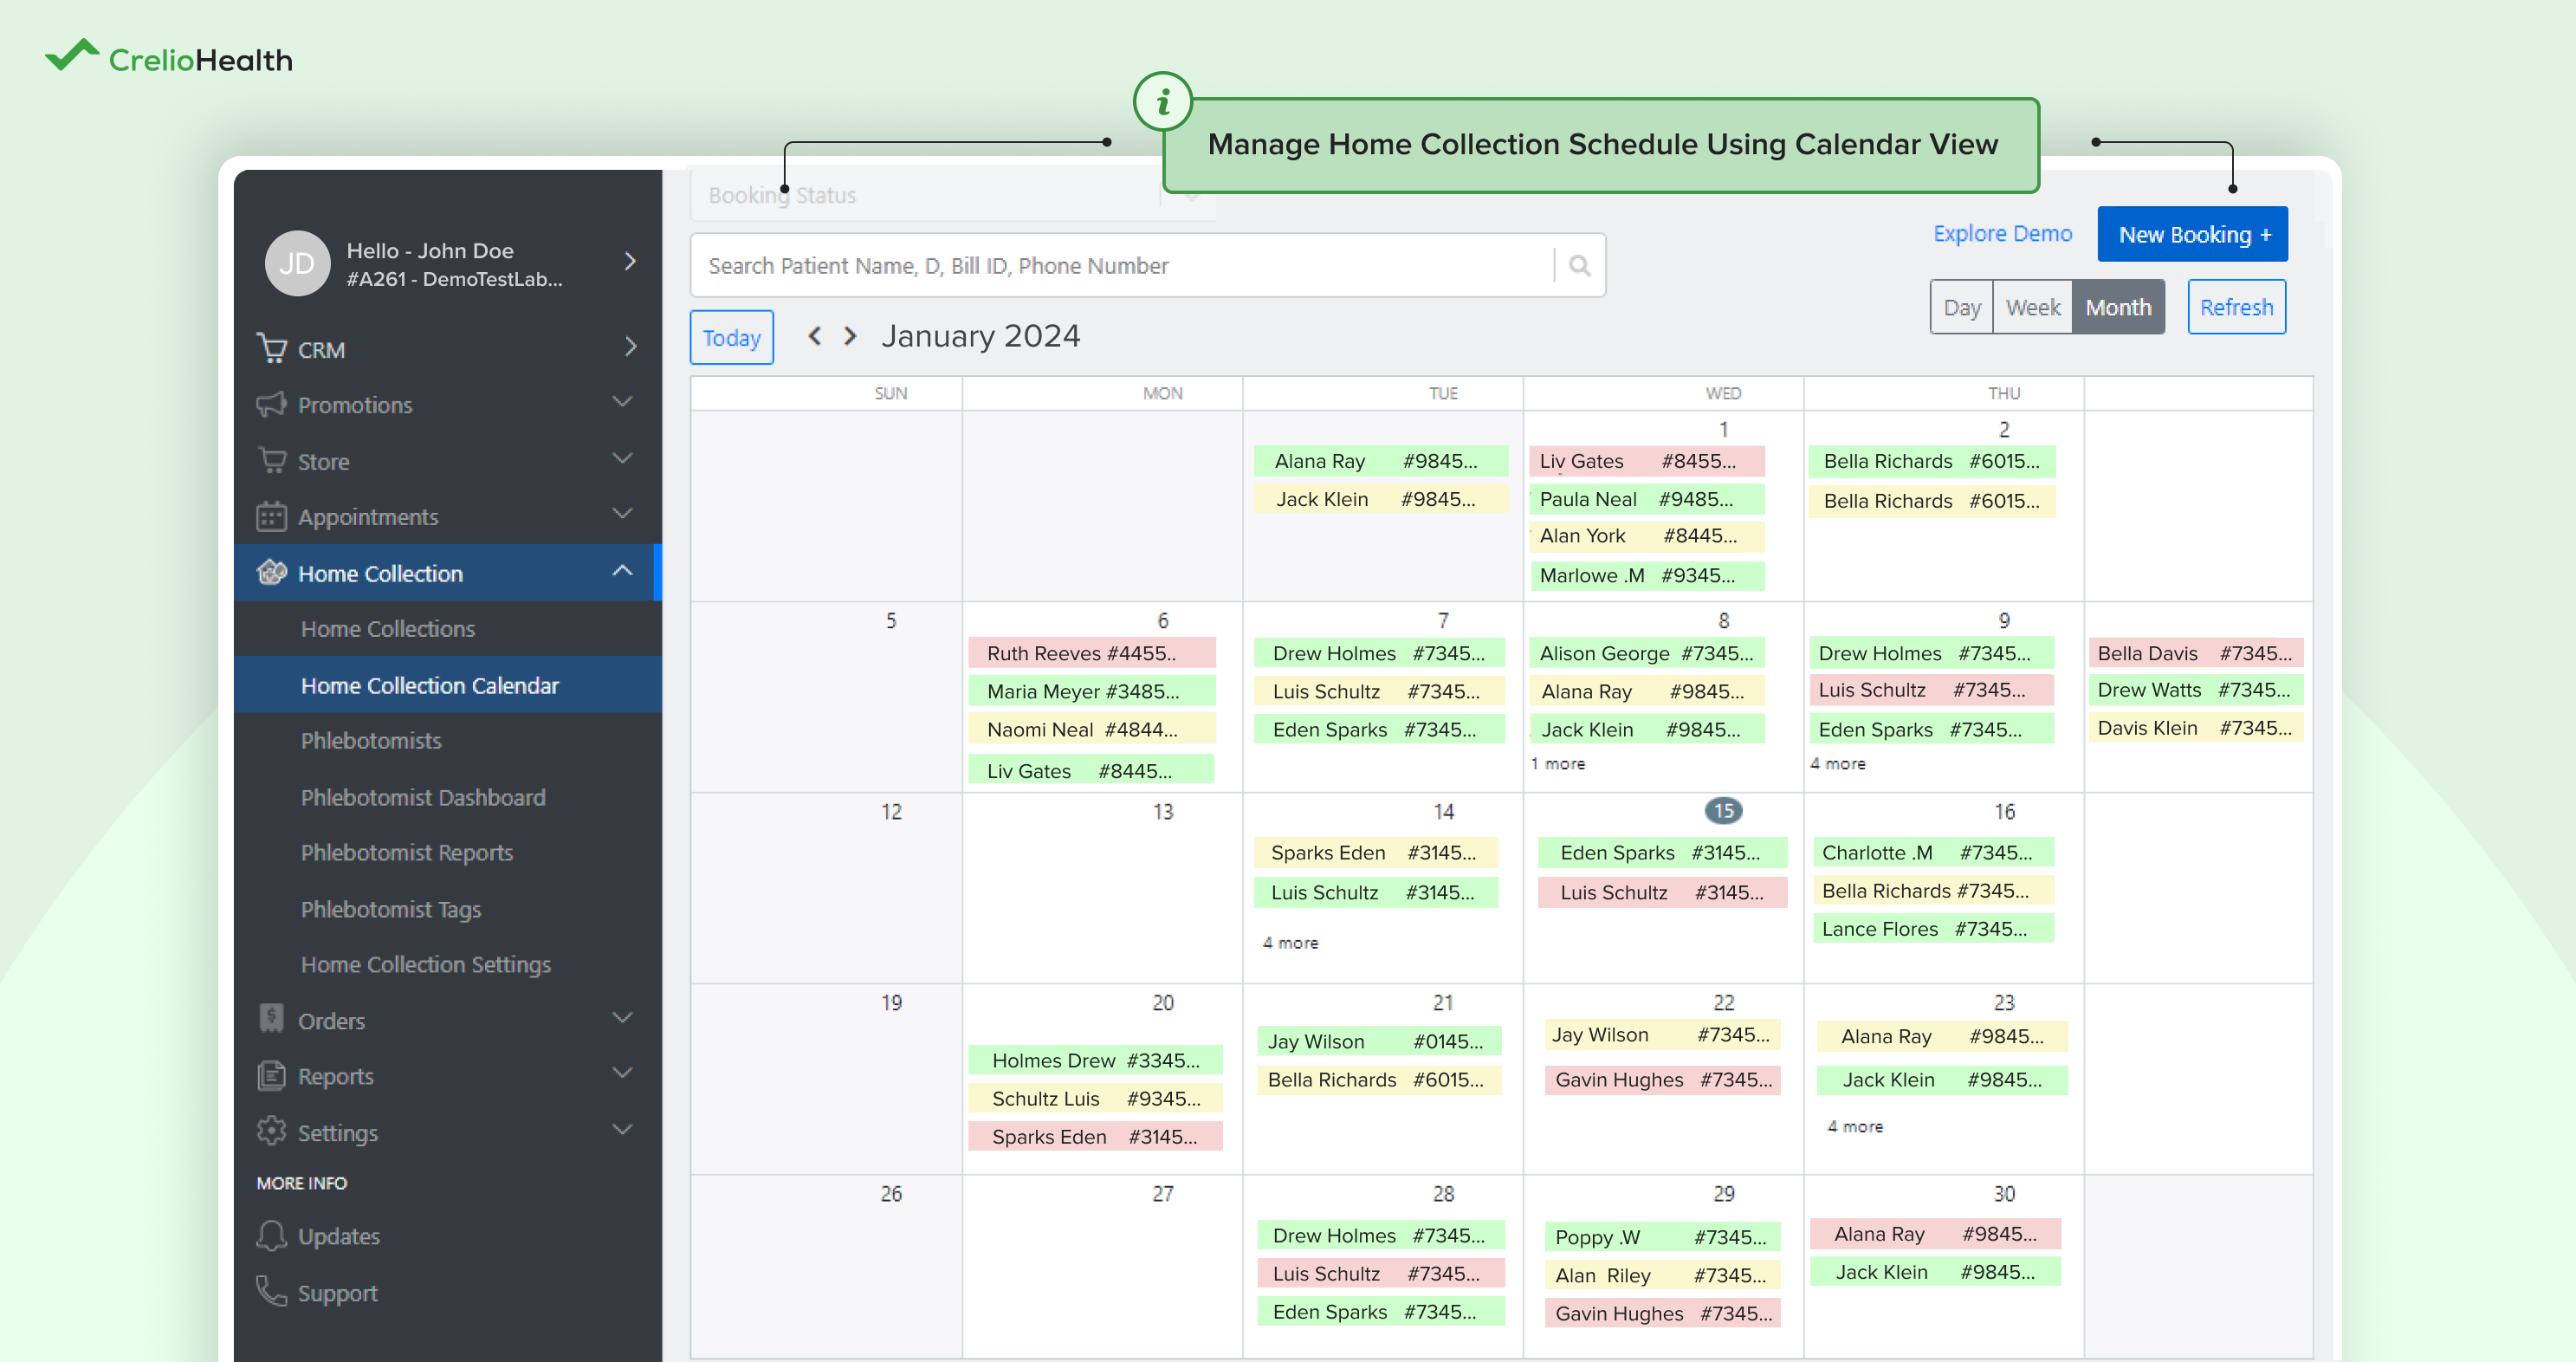Click Today to jump to current date
Viewport: 2576px width, 1362px height.
(x=731, y=337)
